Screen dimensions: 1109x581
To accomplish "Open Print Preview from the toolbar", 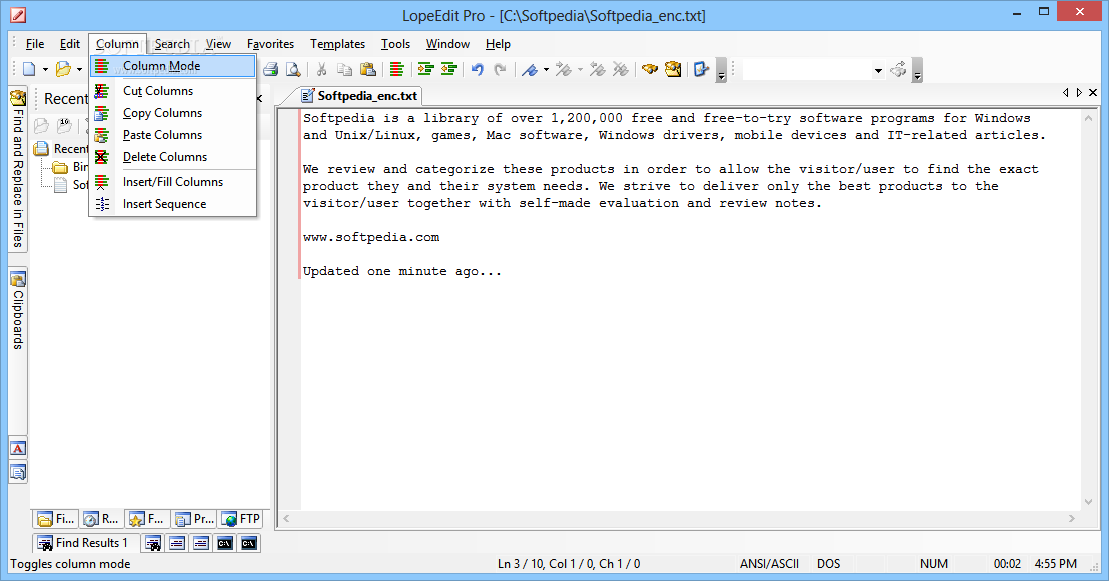I will point(293,69).
